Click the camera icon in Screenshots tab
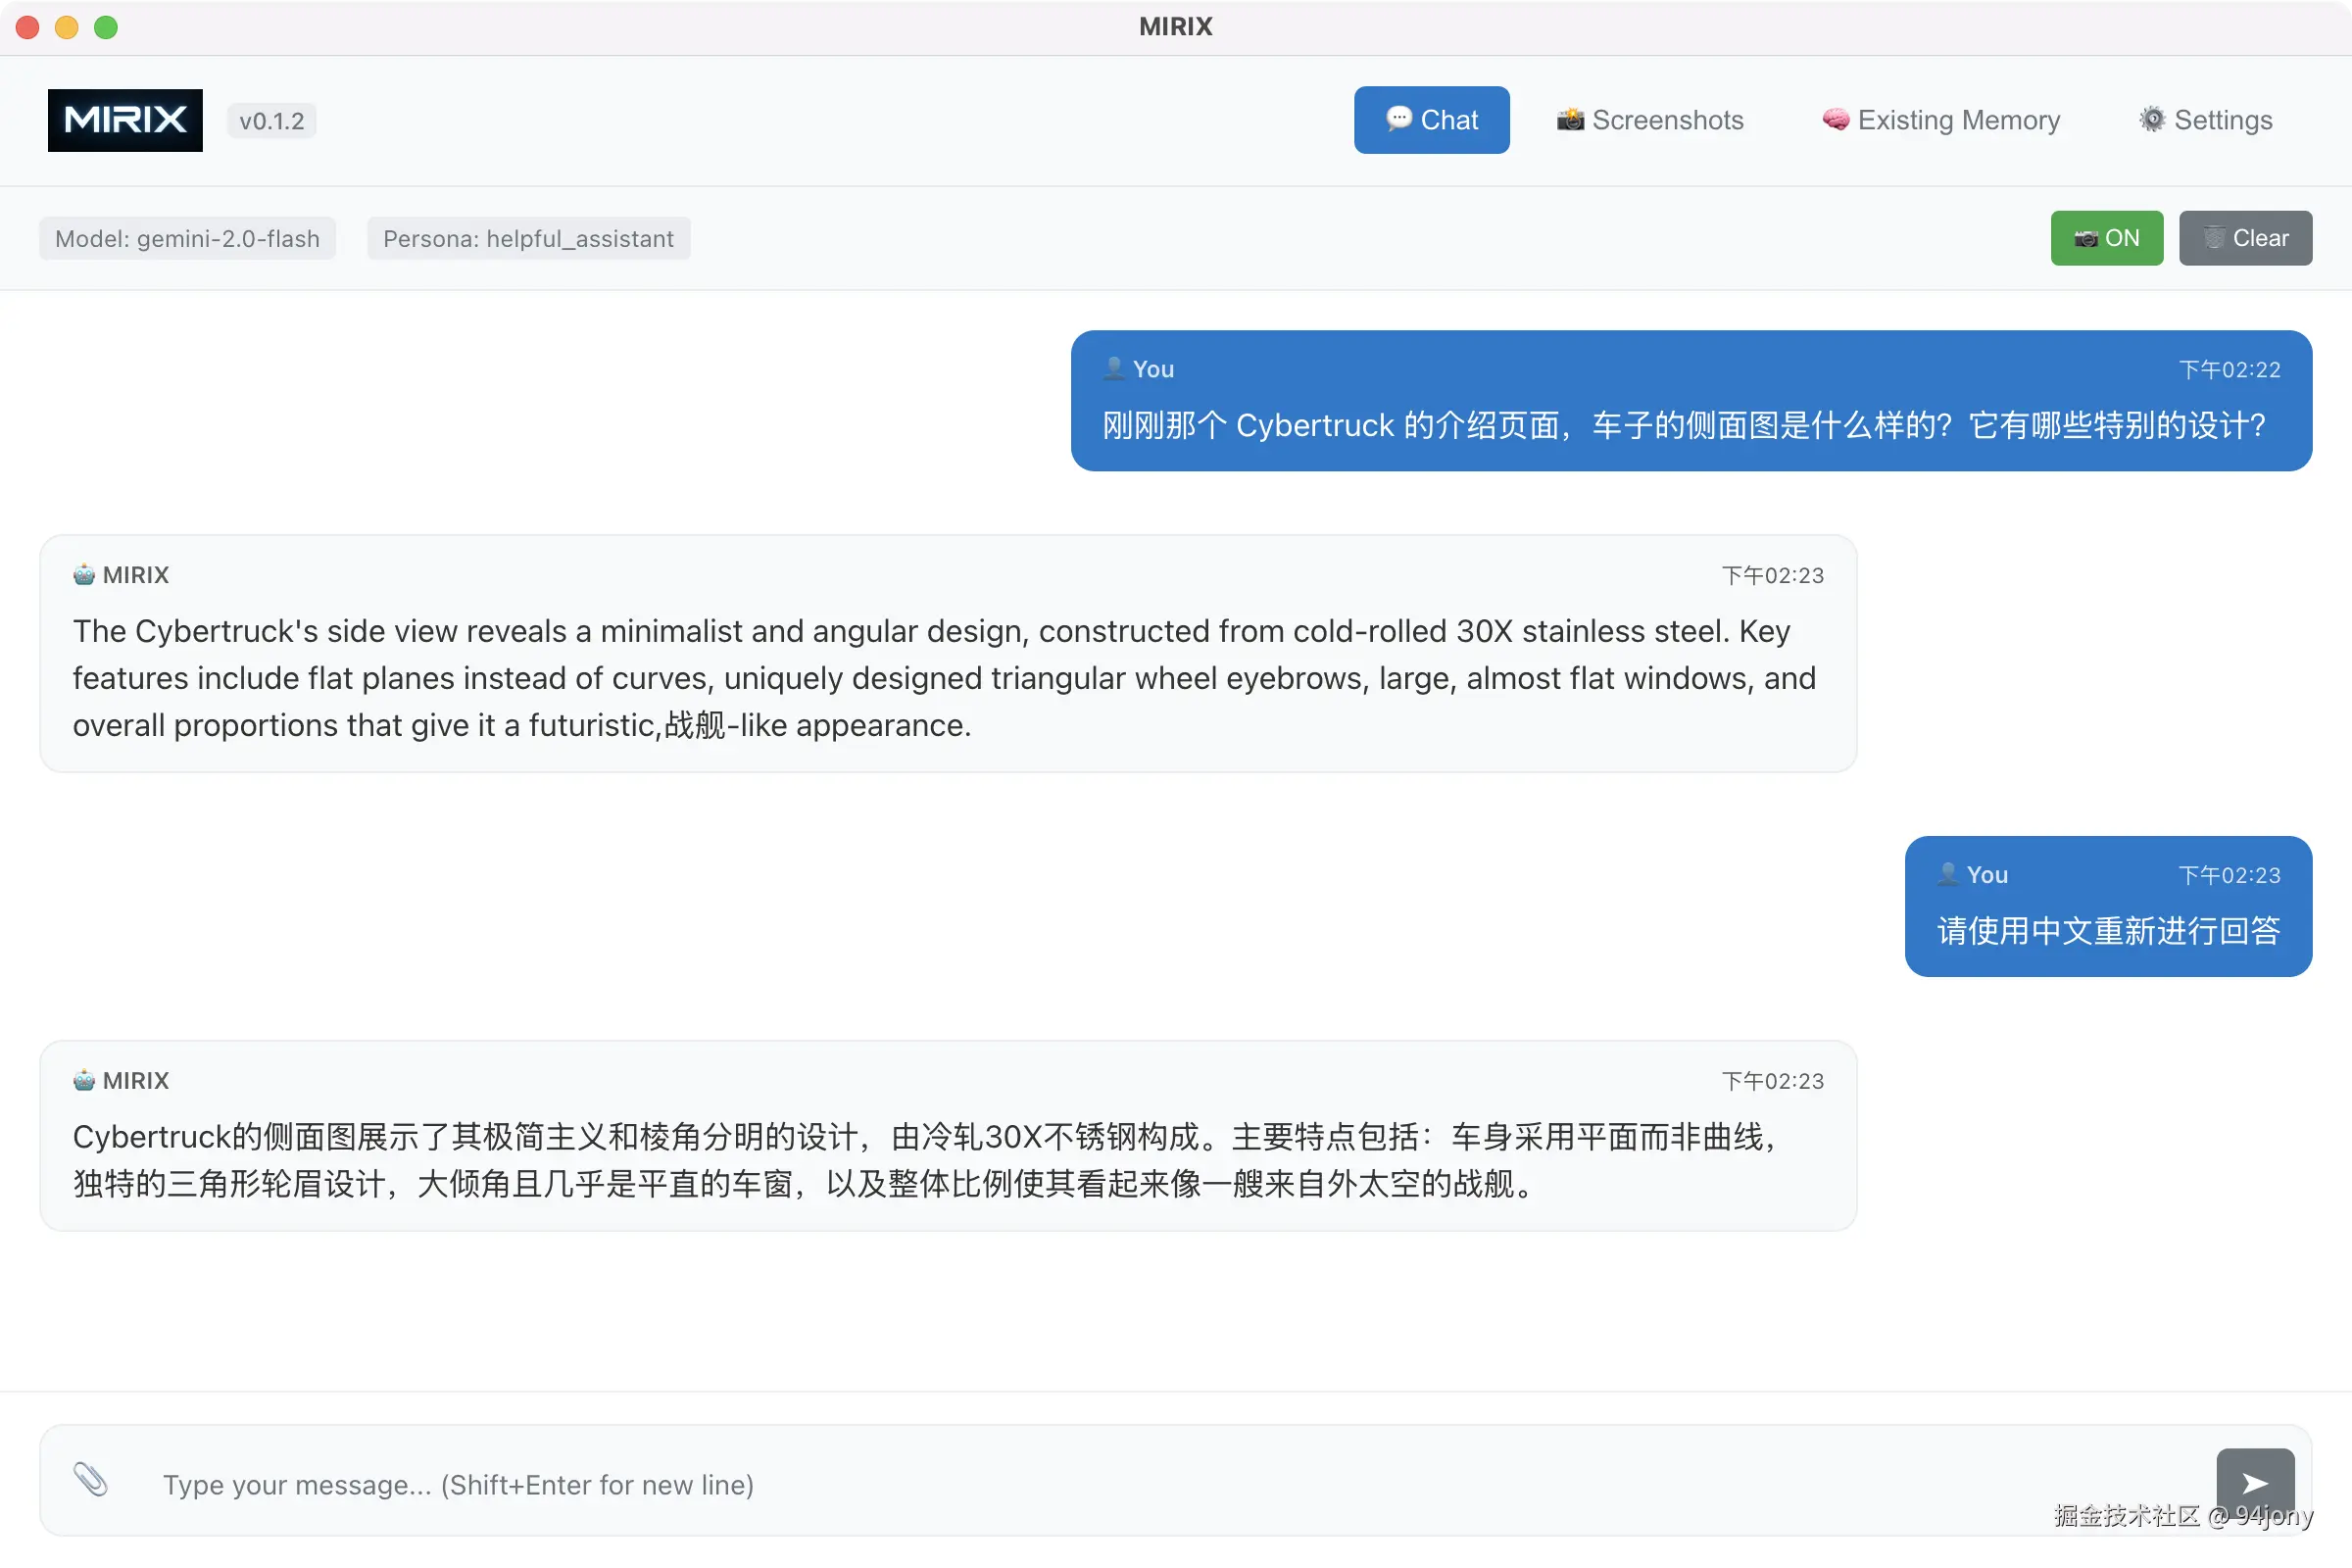The image size is (2352, 1568). click(x=1570, y=120)
